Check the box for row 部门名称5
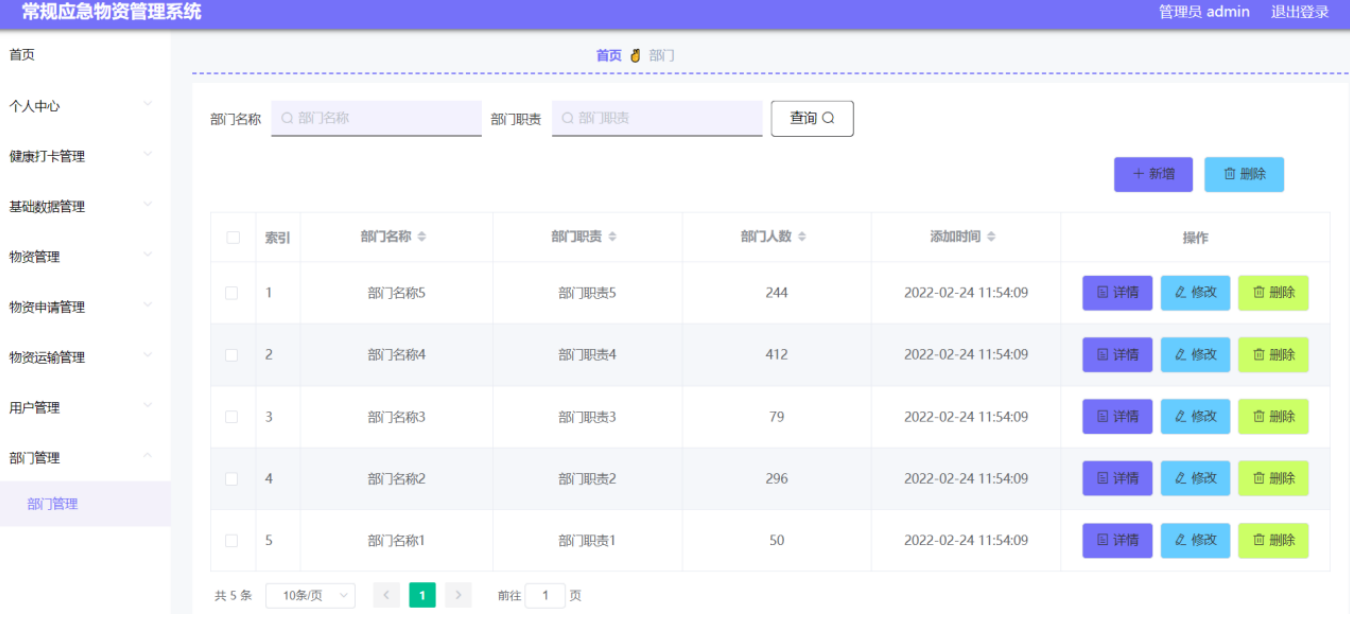The height and width of the screenshot is (619, 1350). [x=232, y=293]
